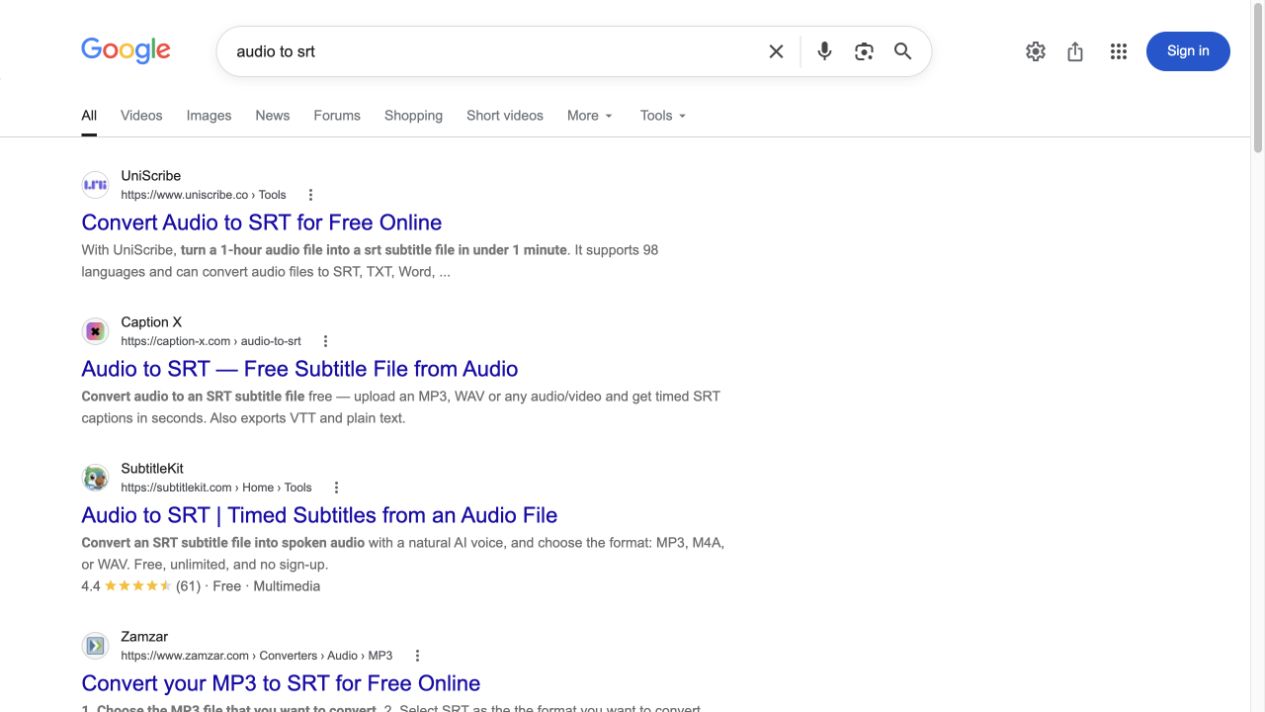Click the SubtitleKit site name text
The width and height of the screenshot is (1265, 712).
[x=152, y=468]
